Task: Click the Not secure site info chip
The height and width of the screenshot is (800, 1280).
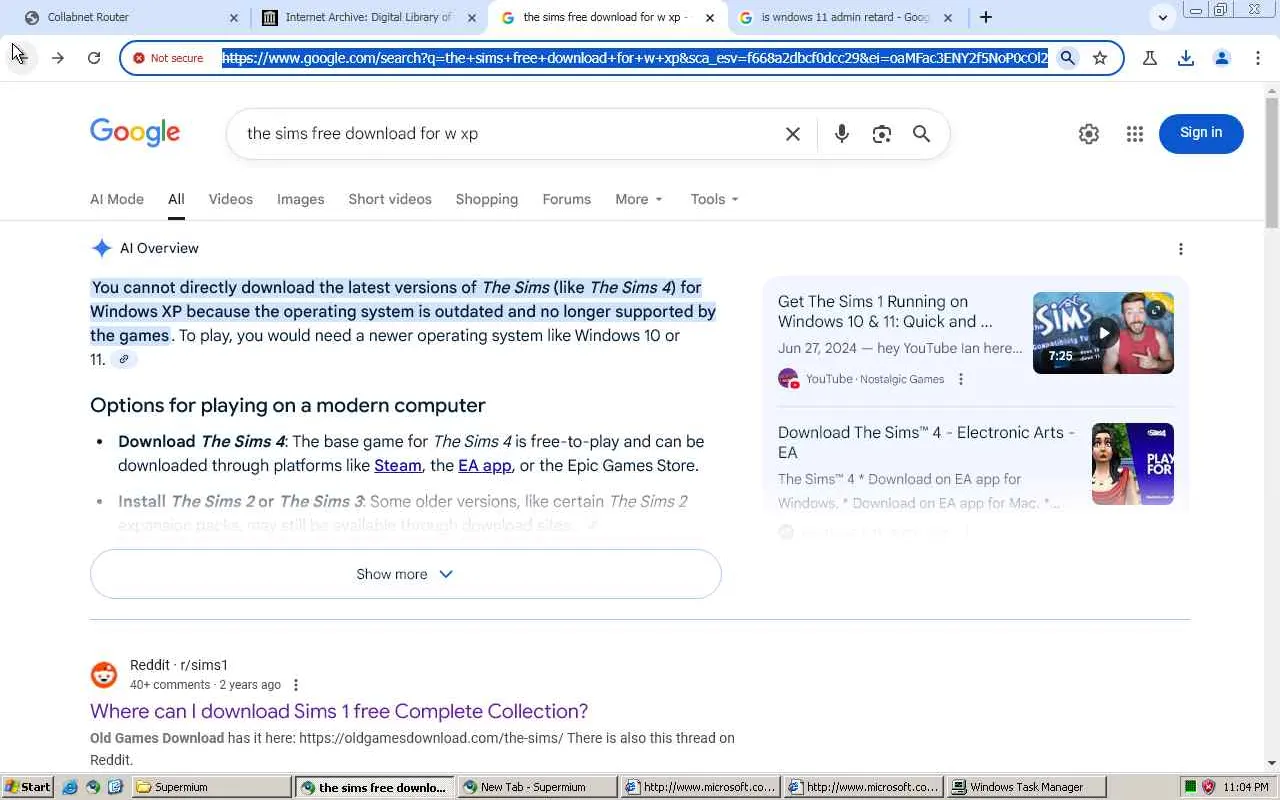Action: coord(168,58)
